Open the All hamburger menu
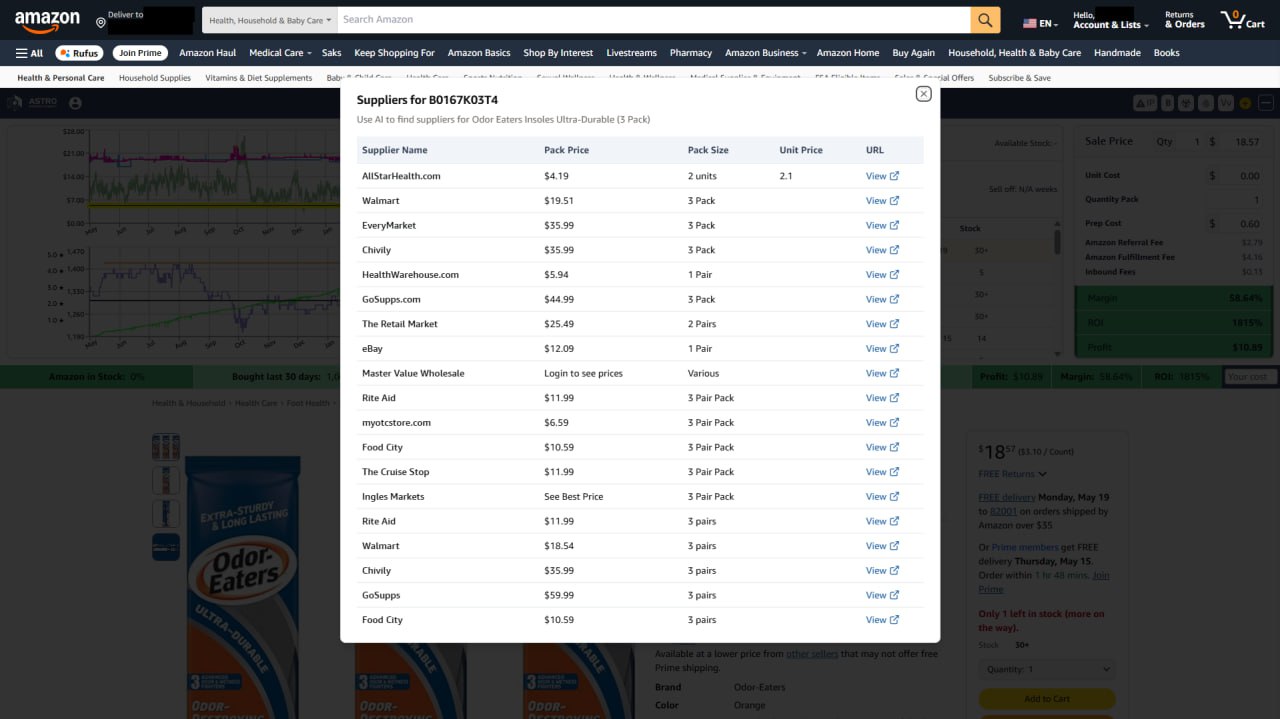Viewport: 1280px width, 719px height. (29, 53)
